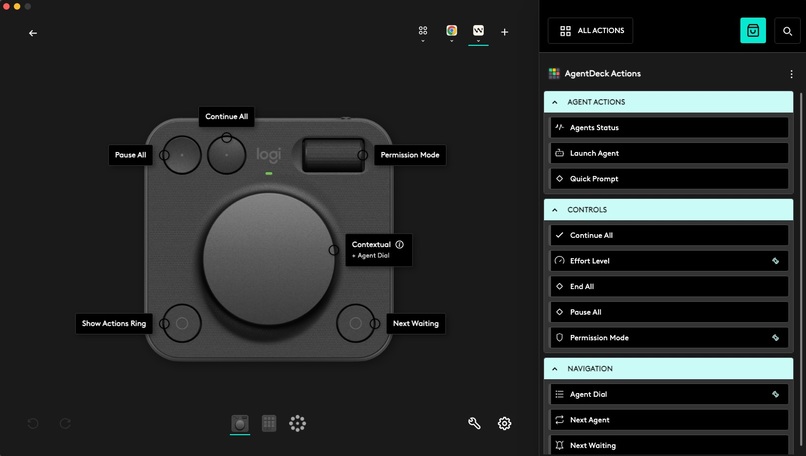Open the wrench tools icon
Image resolution: width=806 pixels, height=456 pixels.
pyautogui.click(x=474, y=423)
